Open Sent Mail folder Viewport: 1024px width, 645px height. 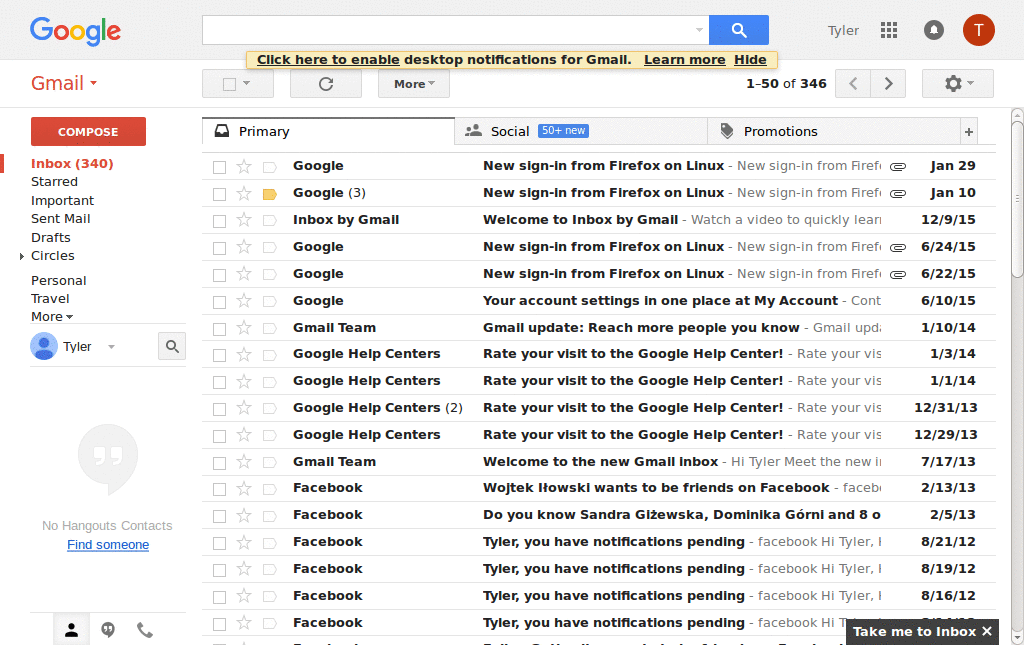click(61, 219)
